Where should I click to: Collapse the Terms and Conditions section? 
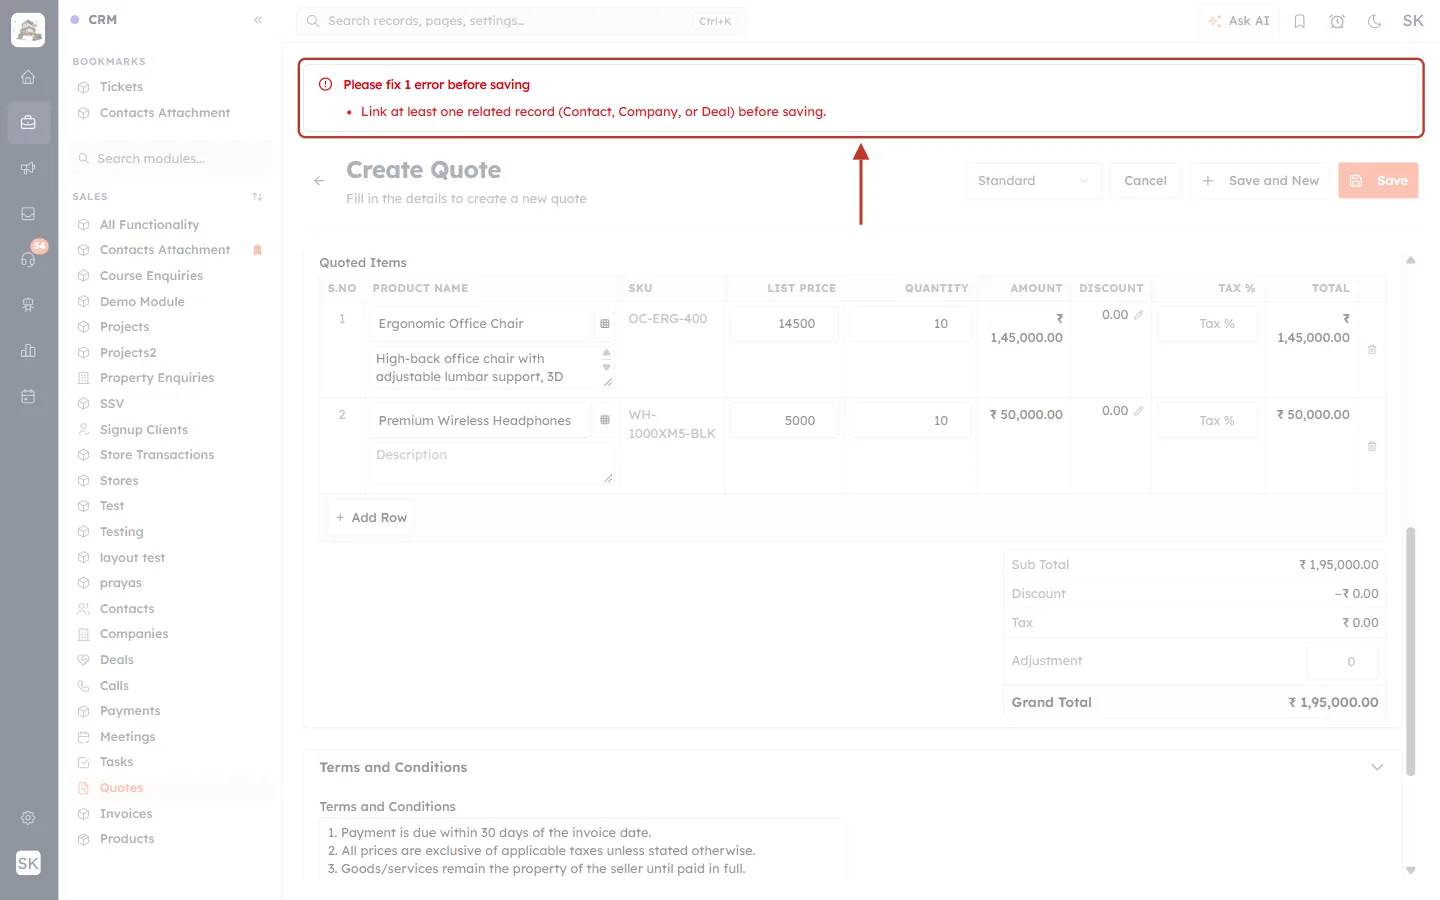click(1377, 767)
